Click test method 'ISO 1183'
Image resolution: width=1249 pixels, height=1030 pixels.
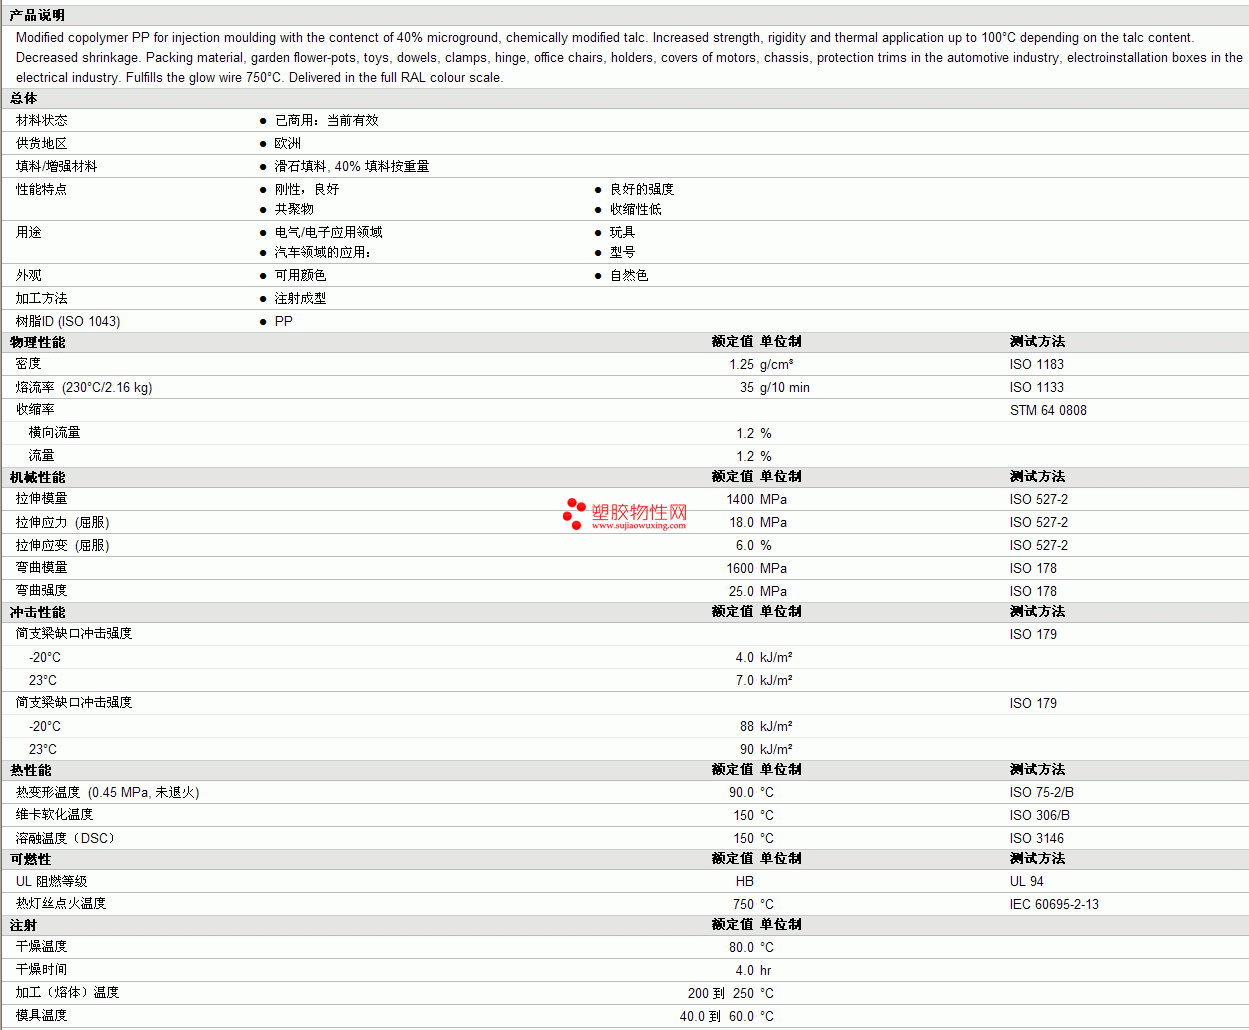click(x=1037, y=365)
